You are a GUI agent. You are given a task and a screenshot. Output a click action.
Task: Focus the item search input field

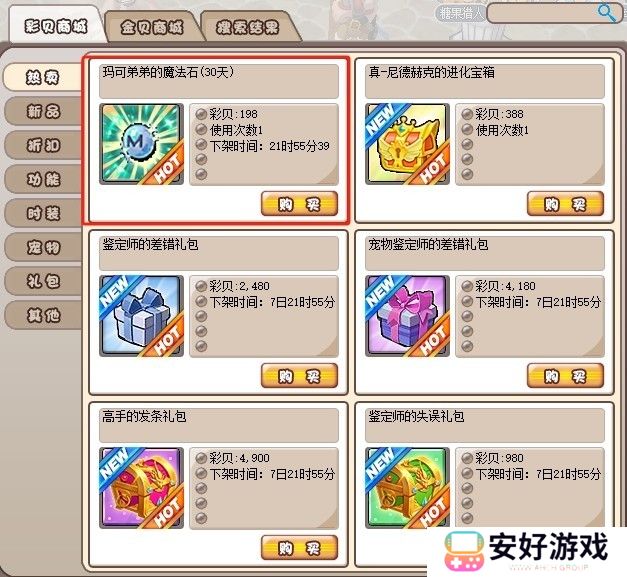542,14
